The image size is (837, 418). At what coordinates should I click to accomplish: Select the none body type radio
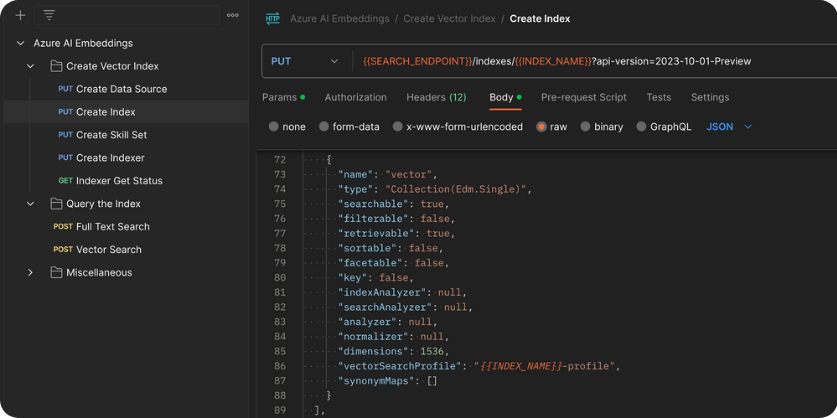pos(274,127)
